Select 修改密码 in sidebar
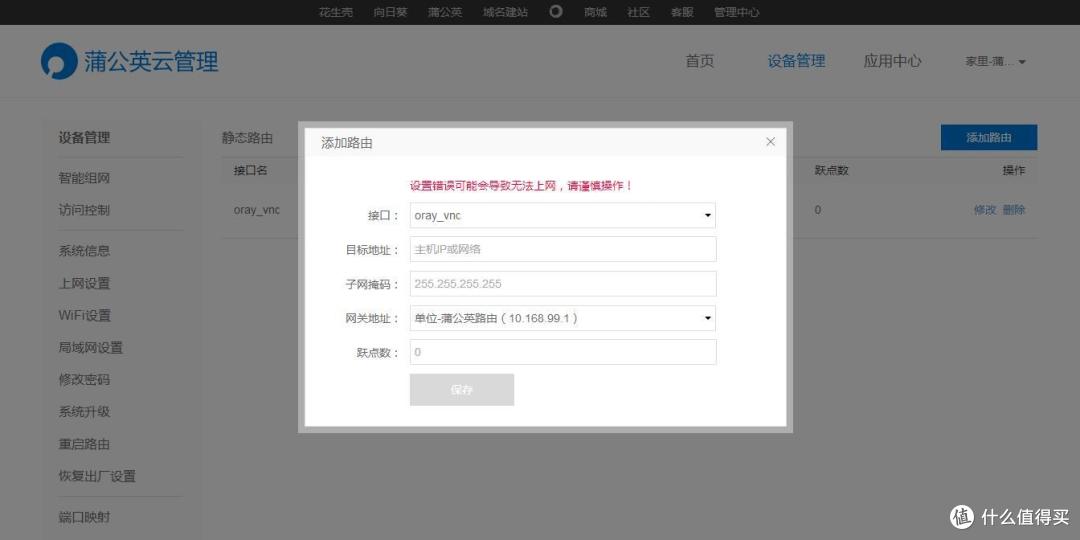The width and height of the screenshot is (1080, 540). [84, 380]
